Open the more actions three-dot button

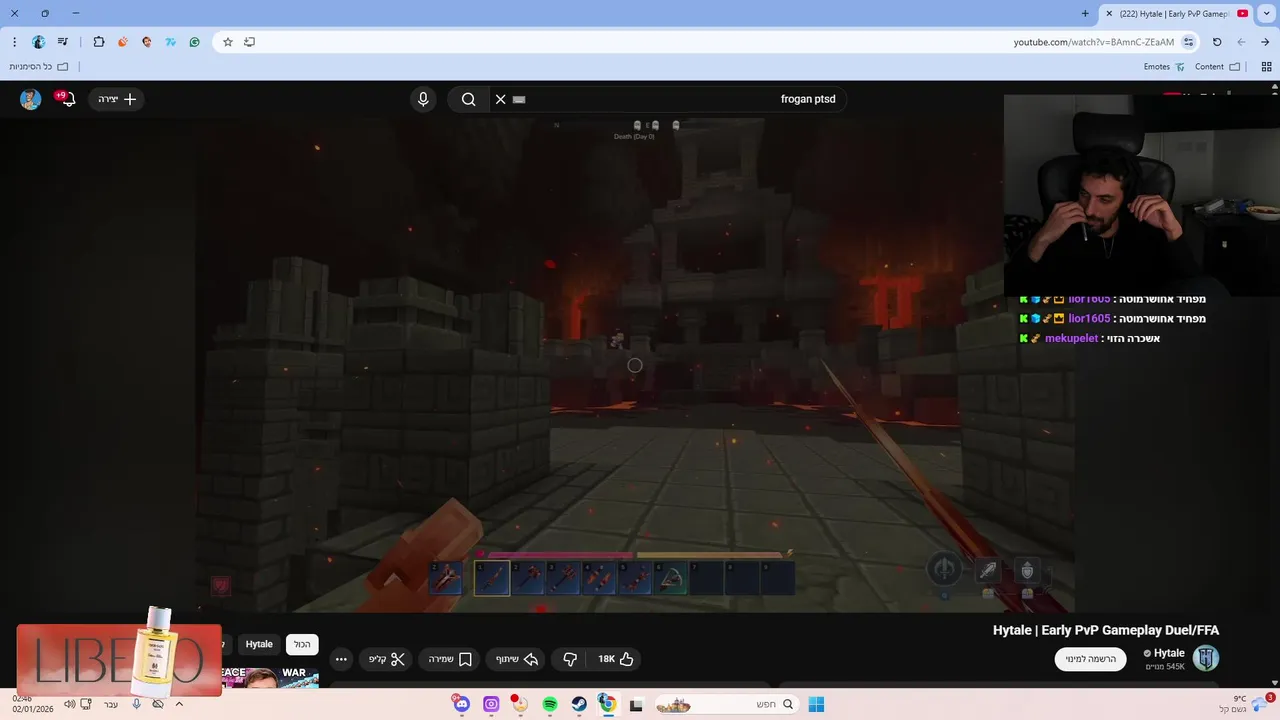341,659
